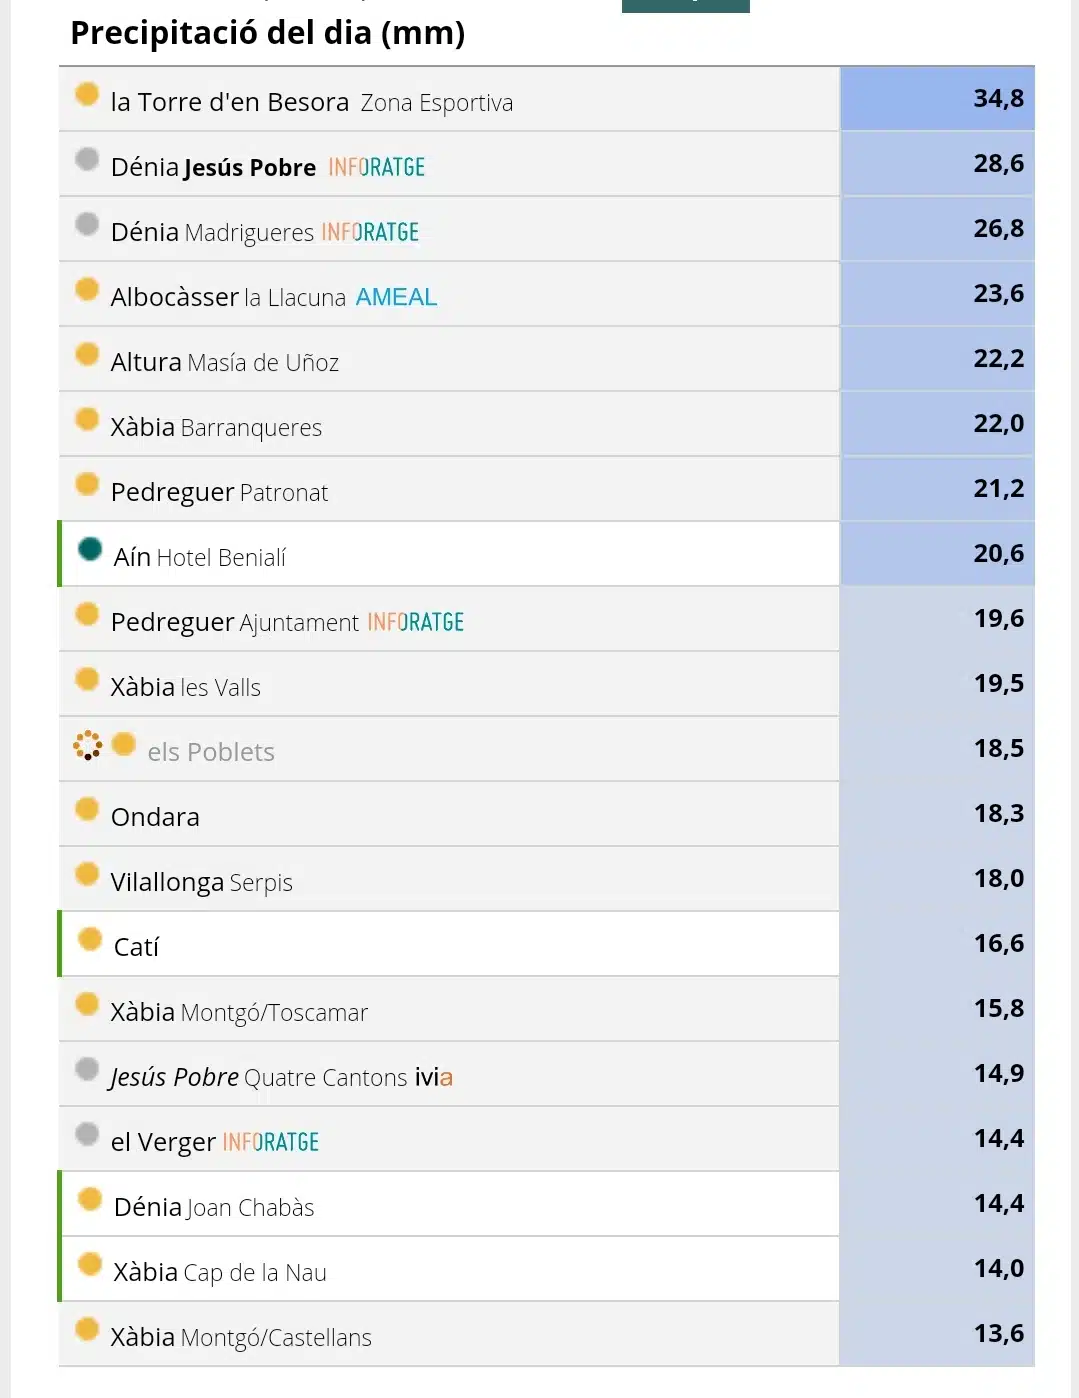Click the orange dot beside Xàbia Cap de la Nau
This screenshot has width=1079, height=1398.
90,1264
